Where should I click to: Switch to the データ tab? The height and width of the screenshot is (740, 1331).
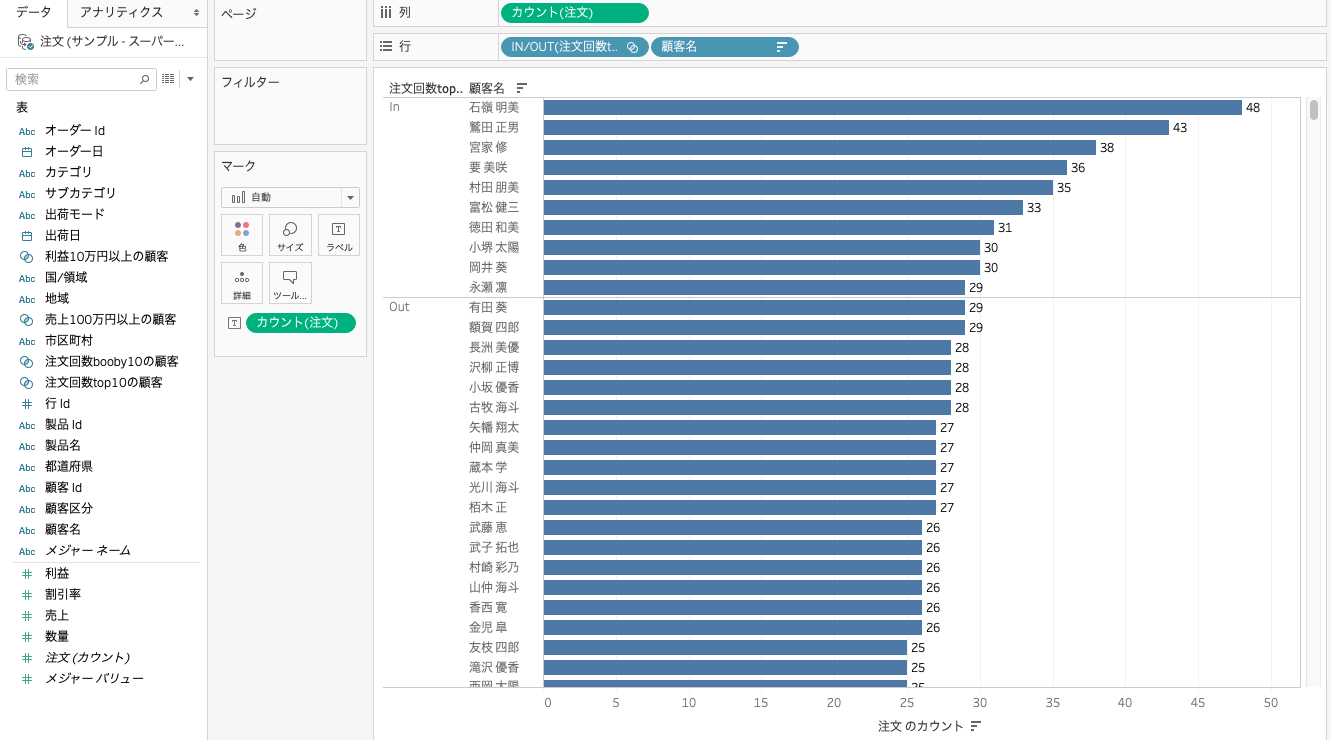point(34,12)
